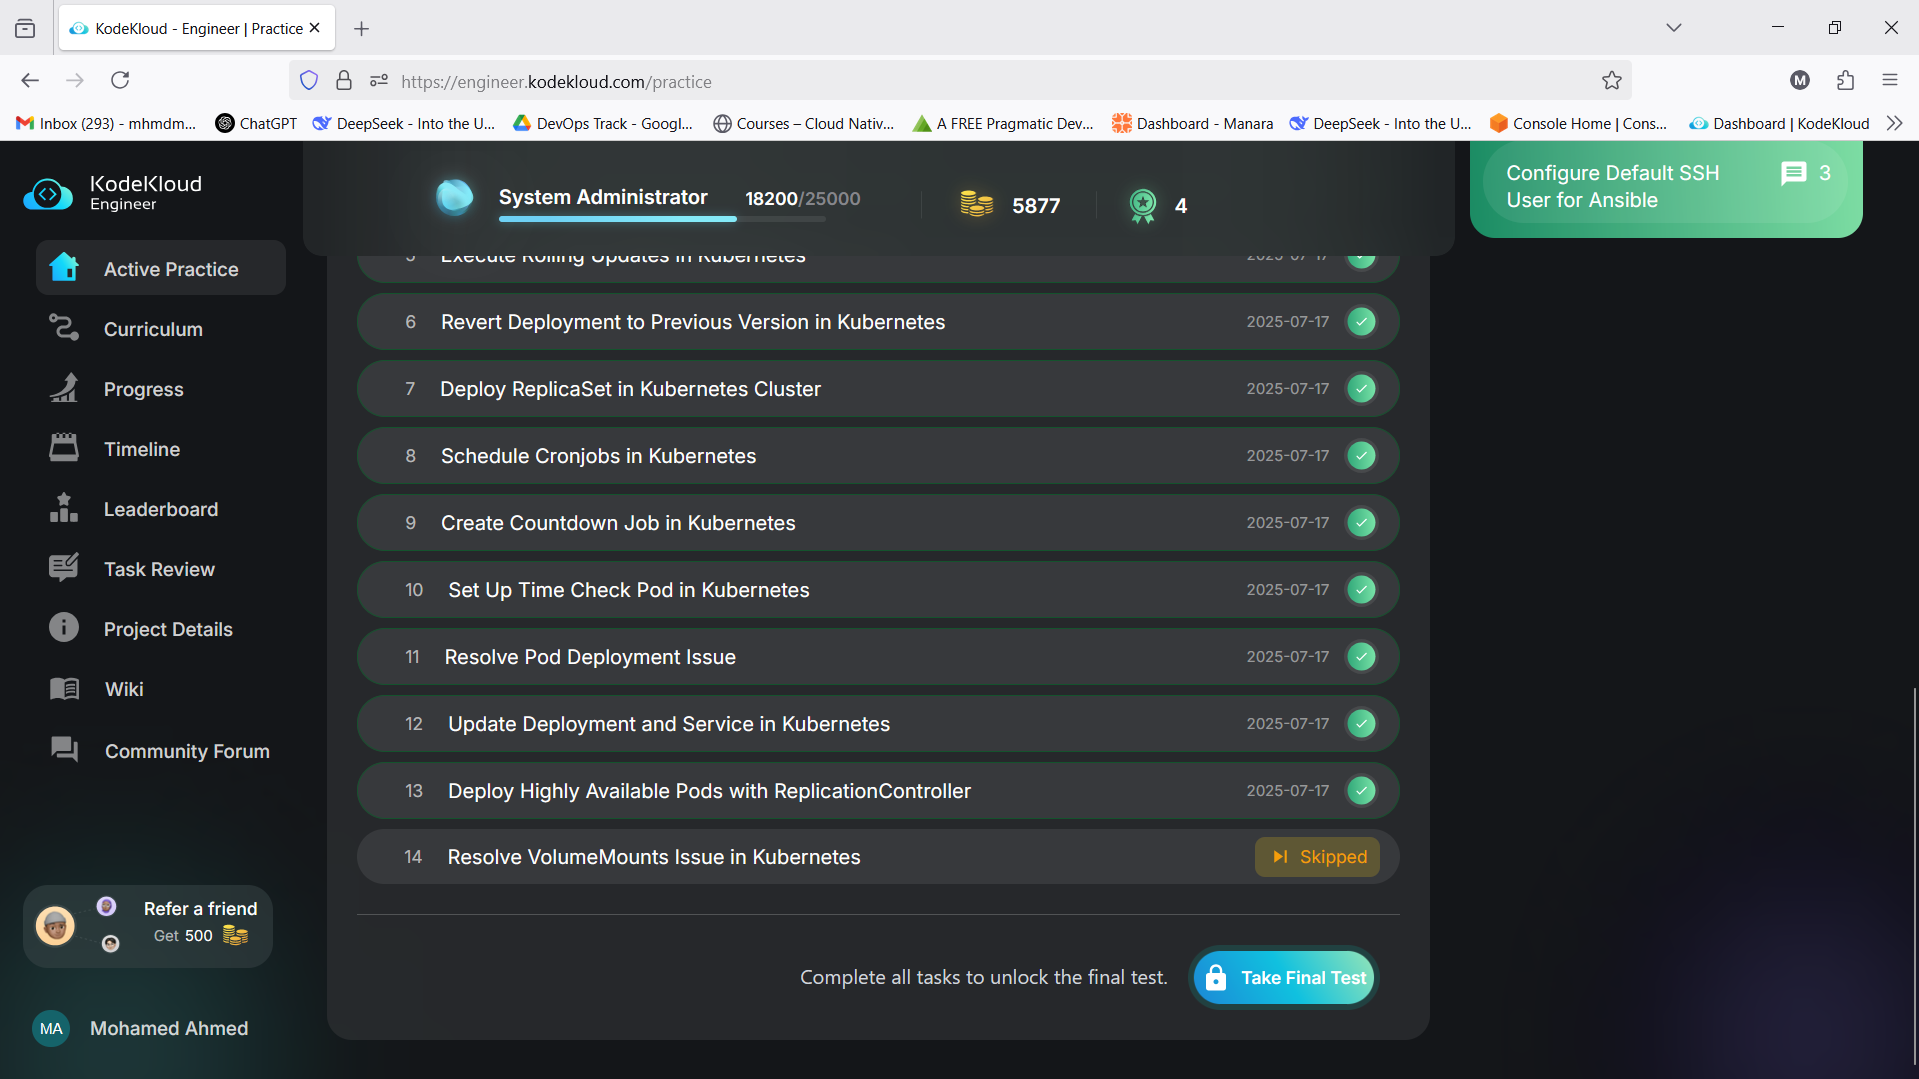Open DevOps Track Google Drive bookmark

603,123
